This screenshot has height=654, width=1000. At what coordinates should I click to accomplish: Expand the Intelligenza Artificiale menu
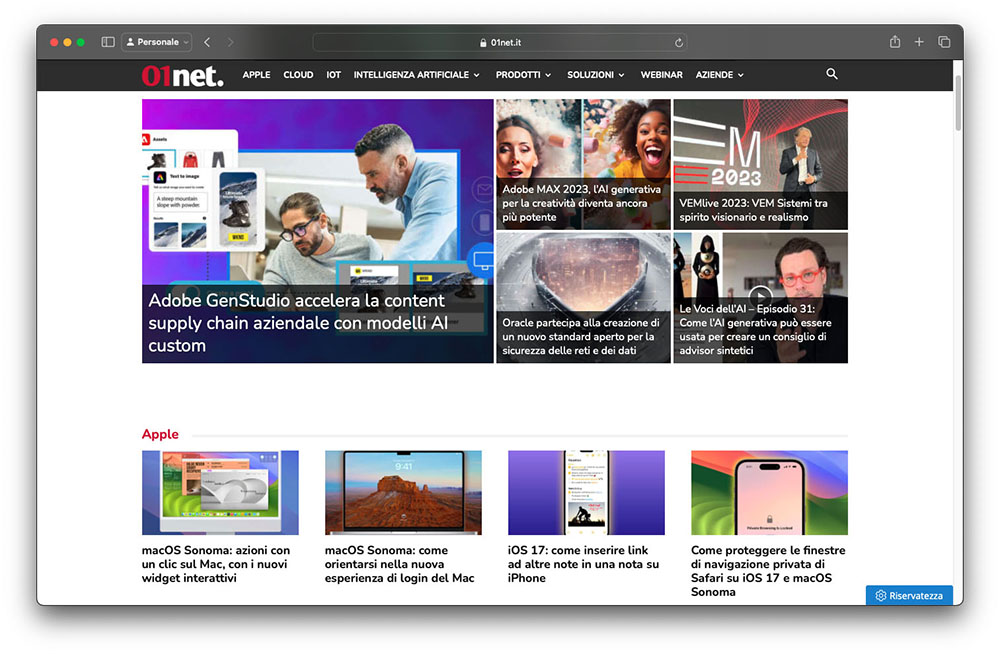(x=416, y=75)
